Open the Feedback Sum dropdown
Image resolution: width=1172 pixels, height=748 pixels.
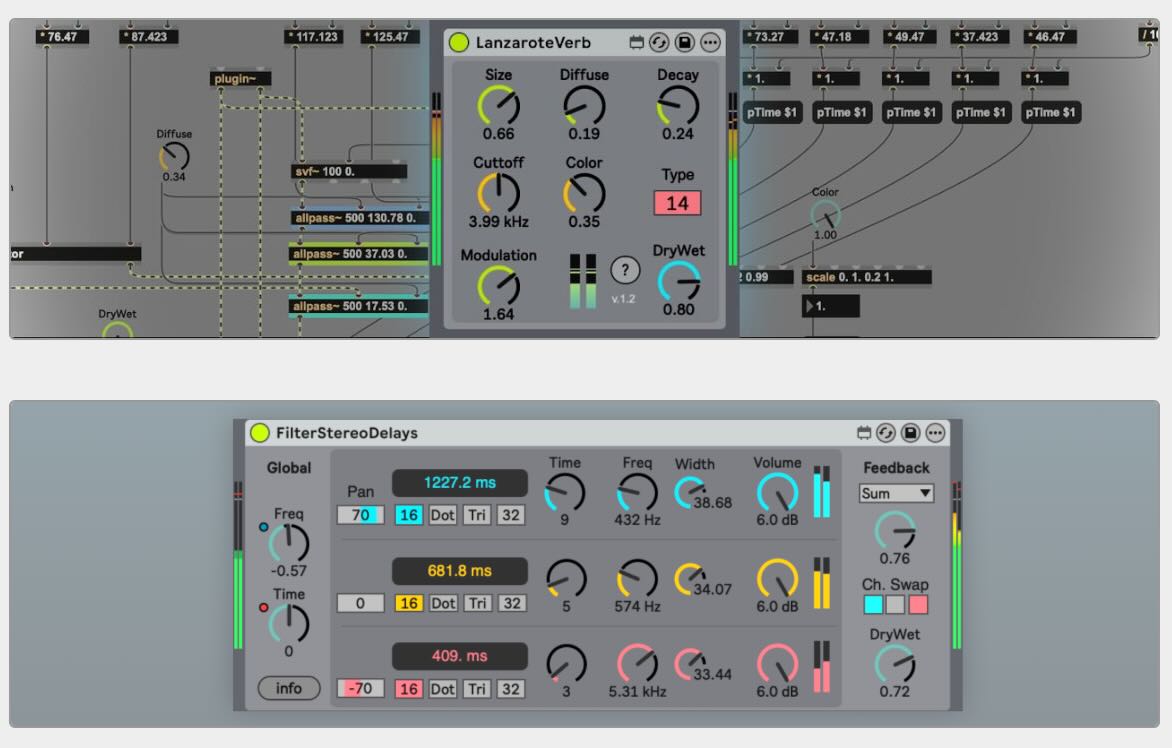pyautogui.click(x=895, y=492)
